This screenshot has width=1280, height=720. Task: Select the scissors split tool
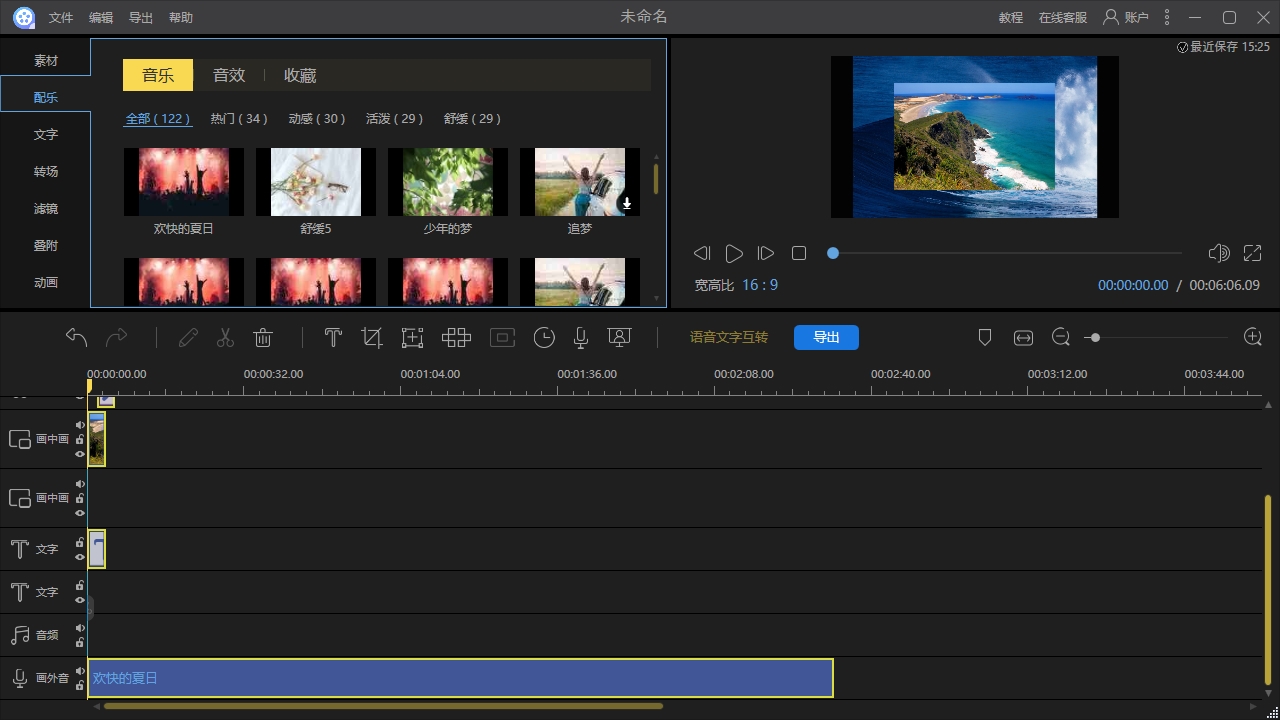coord(225,337)
